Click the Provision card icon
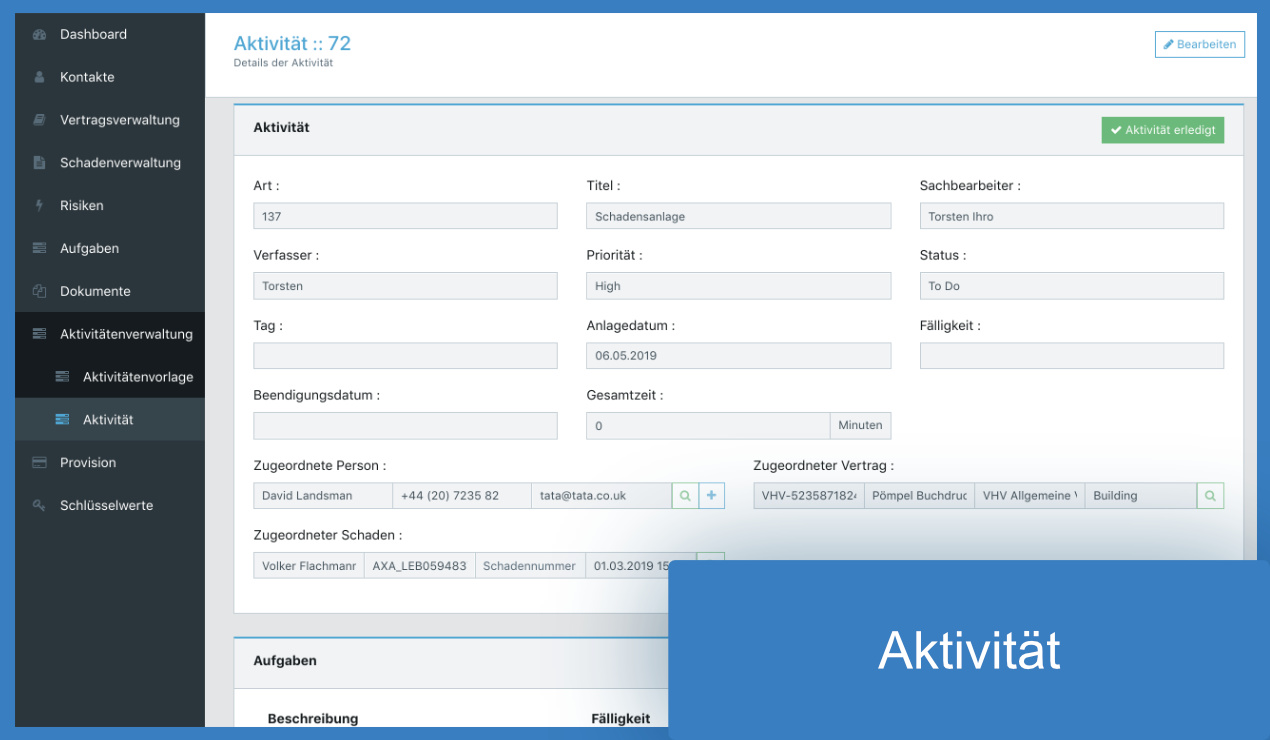Viewport: 1270px width, 740px height. (40, 463)
